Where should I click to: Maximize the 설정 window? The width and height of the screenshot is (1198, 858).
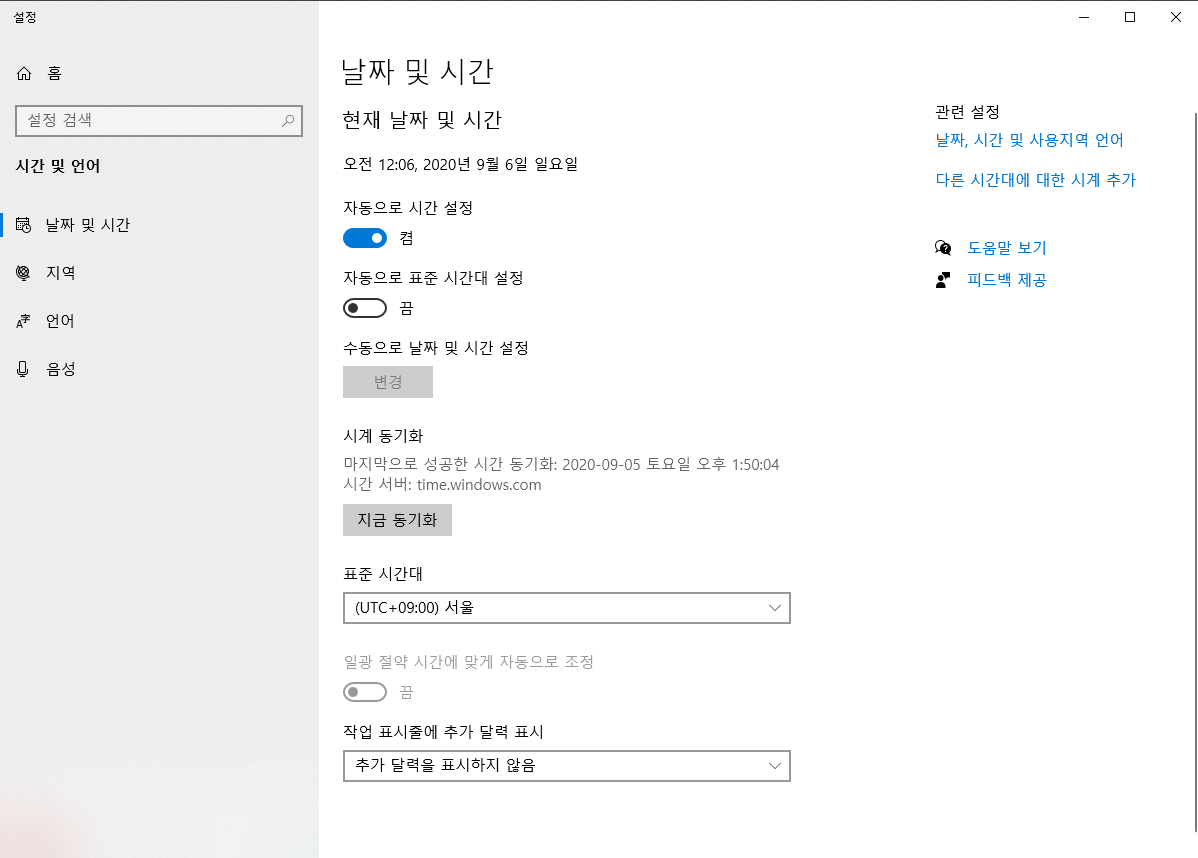pyautogui.click(x=1130, y=17)
